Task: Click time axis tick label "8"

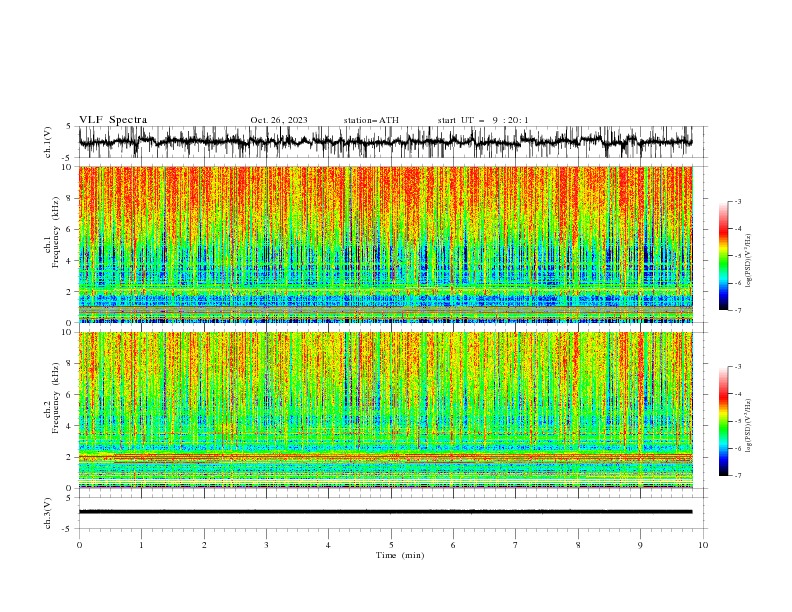Action: [578, 545]
